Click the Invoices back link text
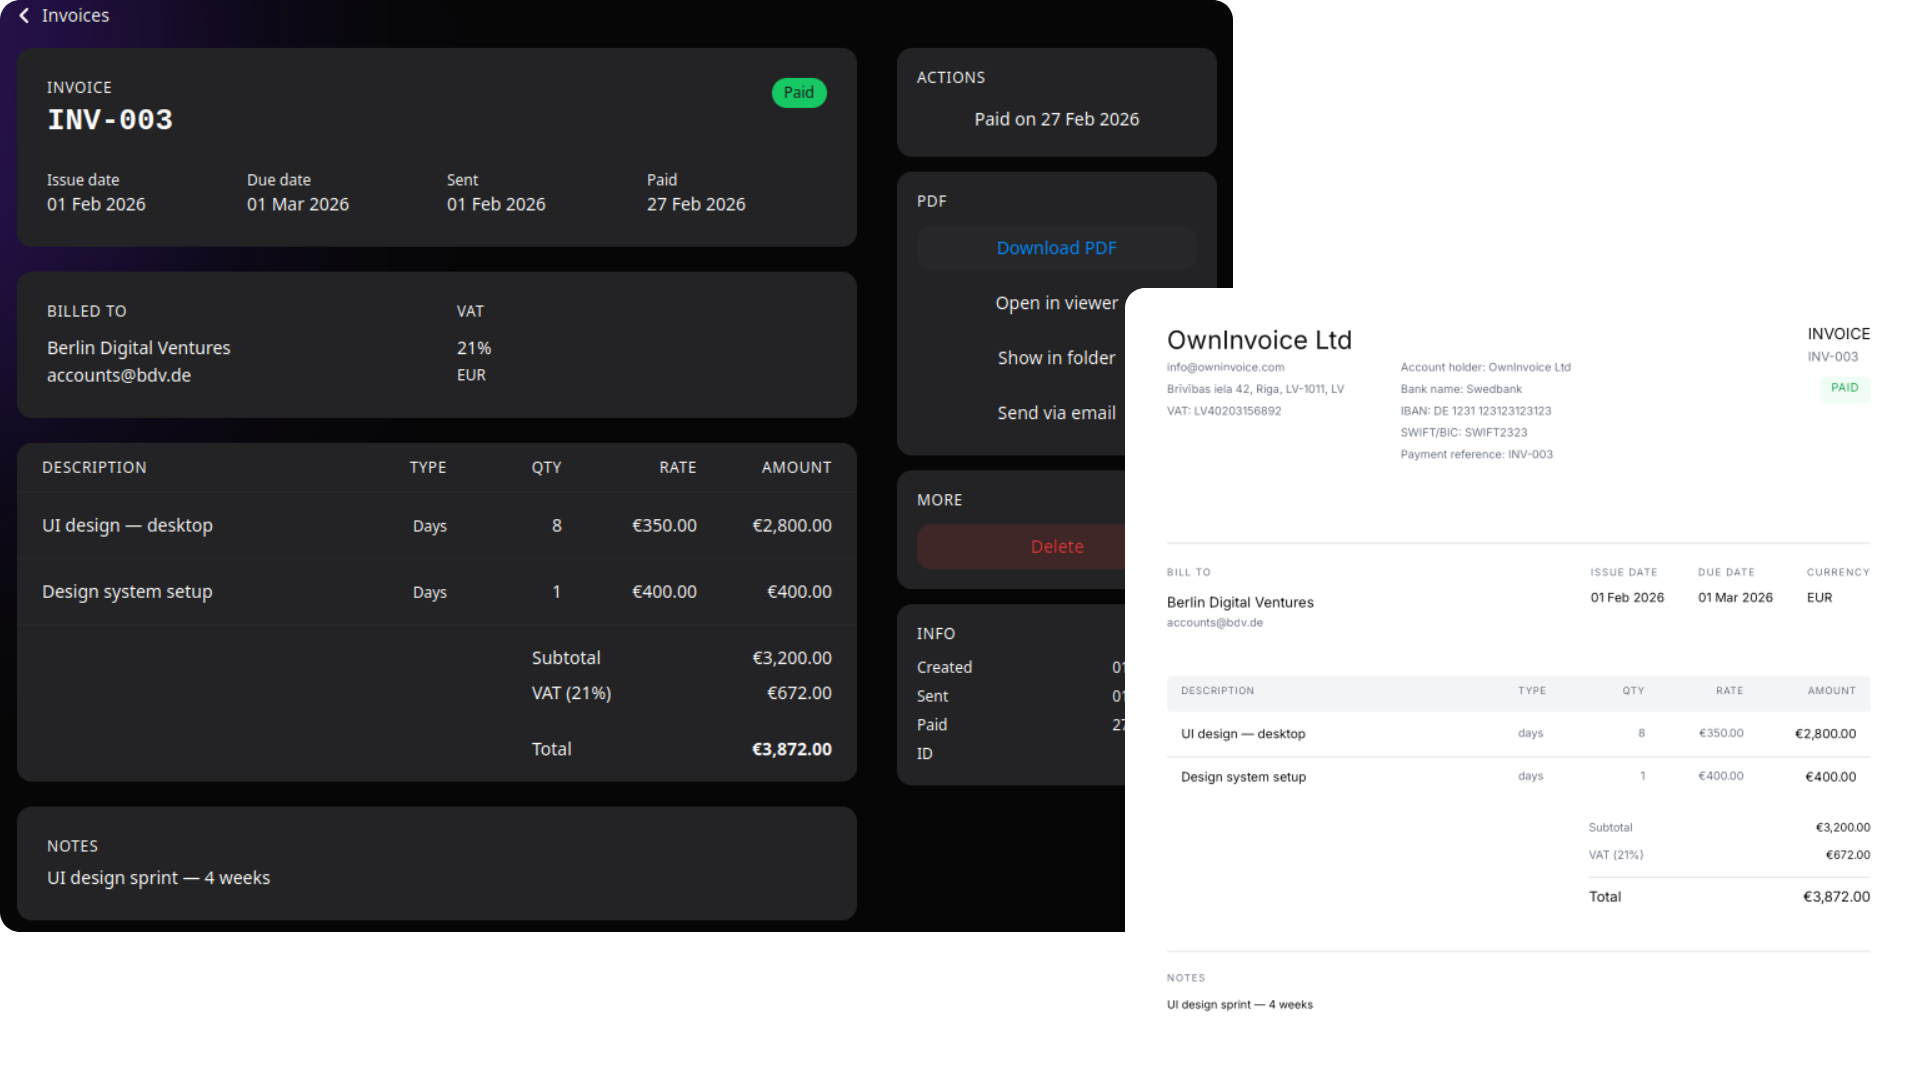This screenshot has height=1080, width=1920. pos(75,16)
